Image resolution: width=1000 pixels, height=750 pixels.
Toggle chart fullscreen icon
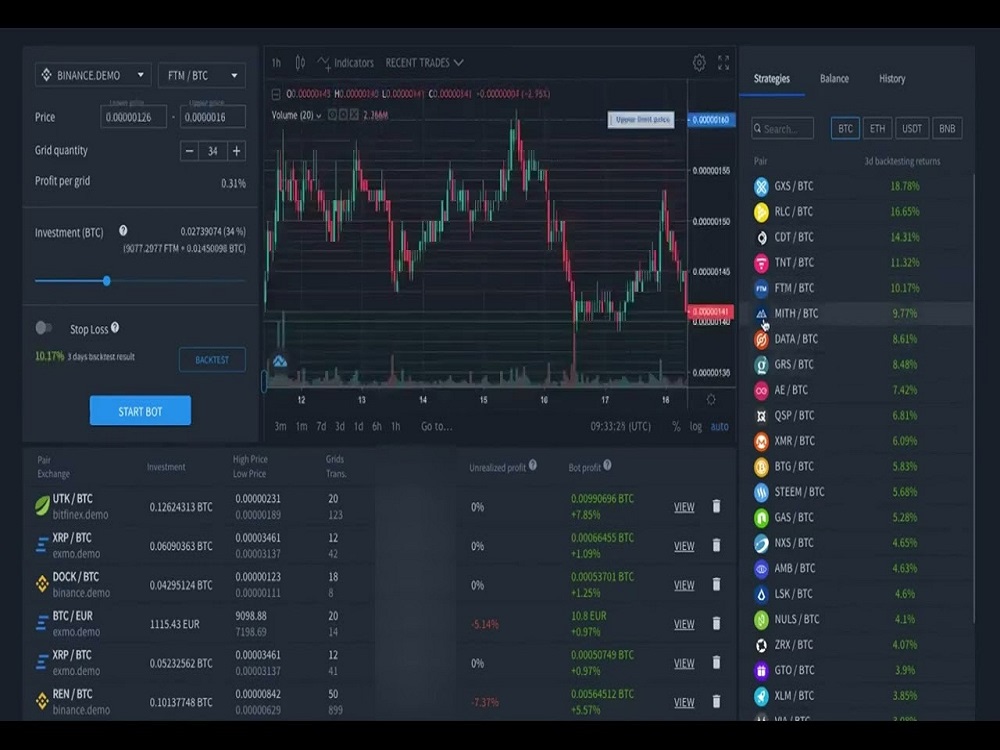[723, 62]
